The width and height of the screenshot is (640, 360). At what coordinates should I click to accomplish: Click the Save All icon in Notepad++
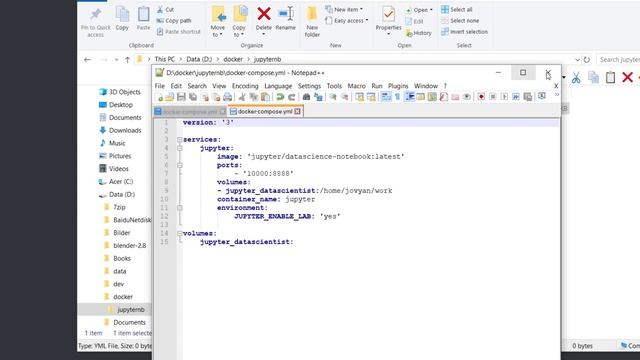click(x=193, y=97)
